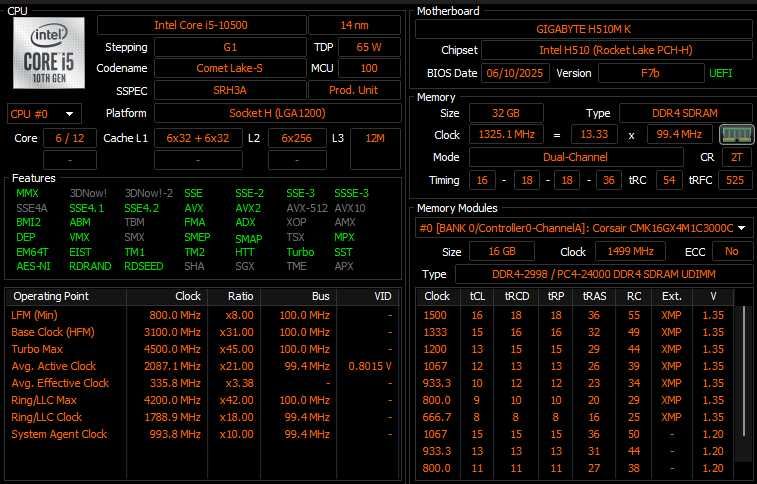Click the Intel Core i5 10th Gen logo
This screenshot has height=484, width=757.
tap(49, 53)
